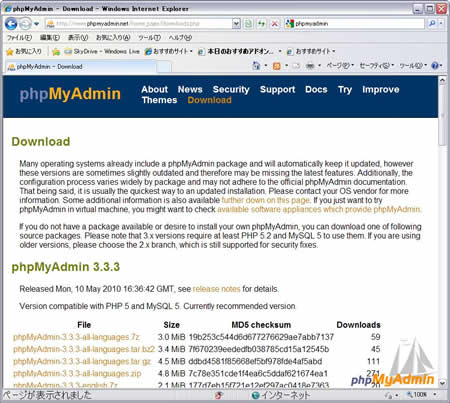Image resolution: width=450 pixels, height=403 pixels.
Task: Click the インターネット security zone indicator
Action: (x=281, y=395)
